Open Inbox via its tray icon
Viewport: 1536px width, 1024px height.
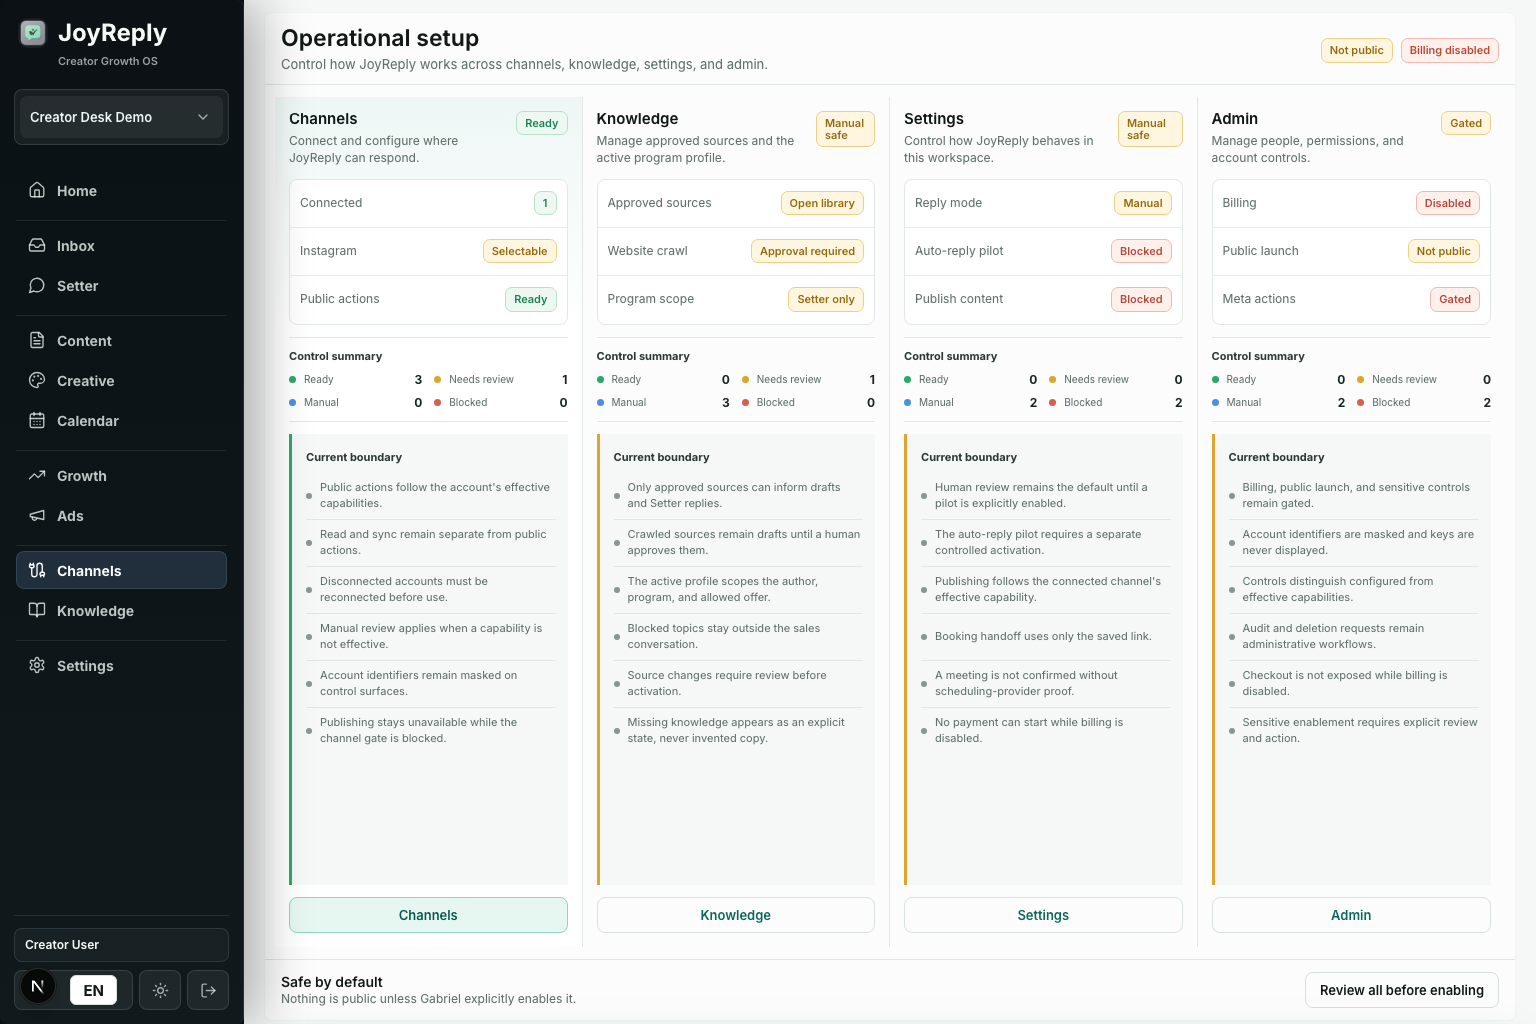(x=37, y=245)
